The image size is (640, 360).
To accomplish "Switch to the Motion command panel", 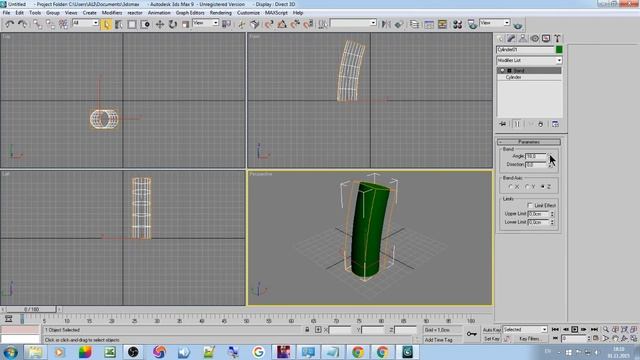I will [535, 38].
